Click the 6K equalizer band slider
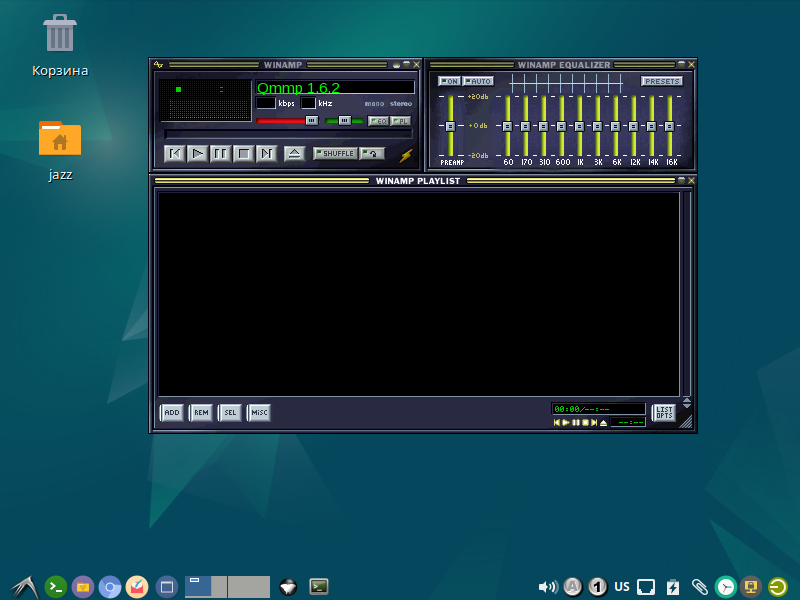The height and width of the screenshot is (600, 800). (x=615, y=126)
